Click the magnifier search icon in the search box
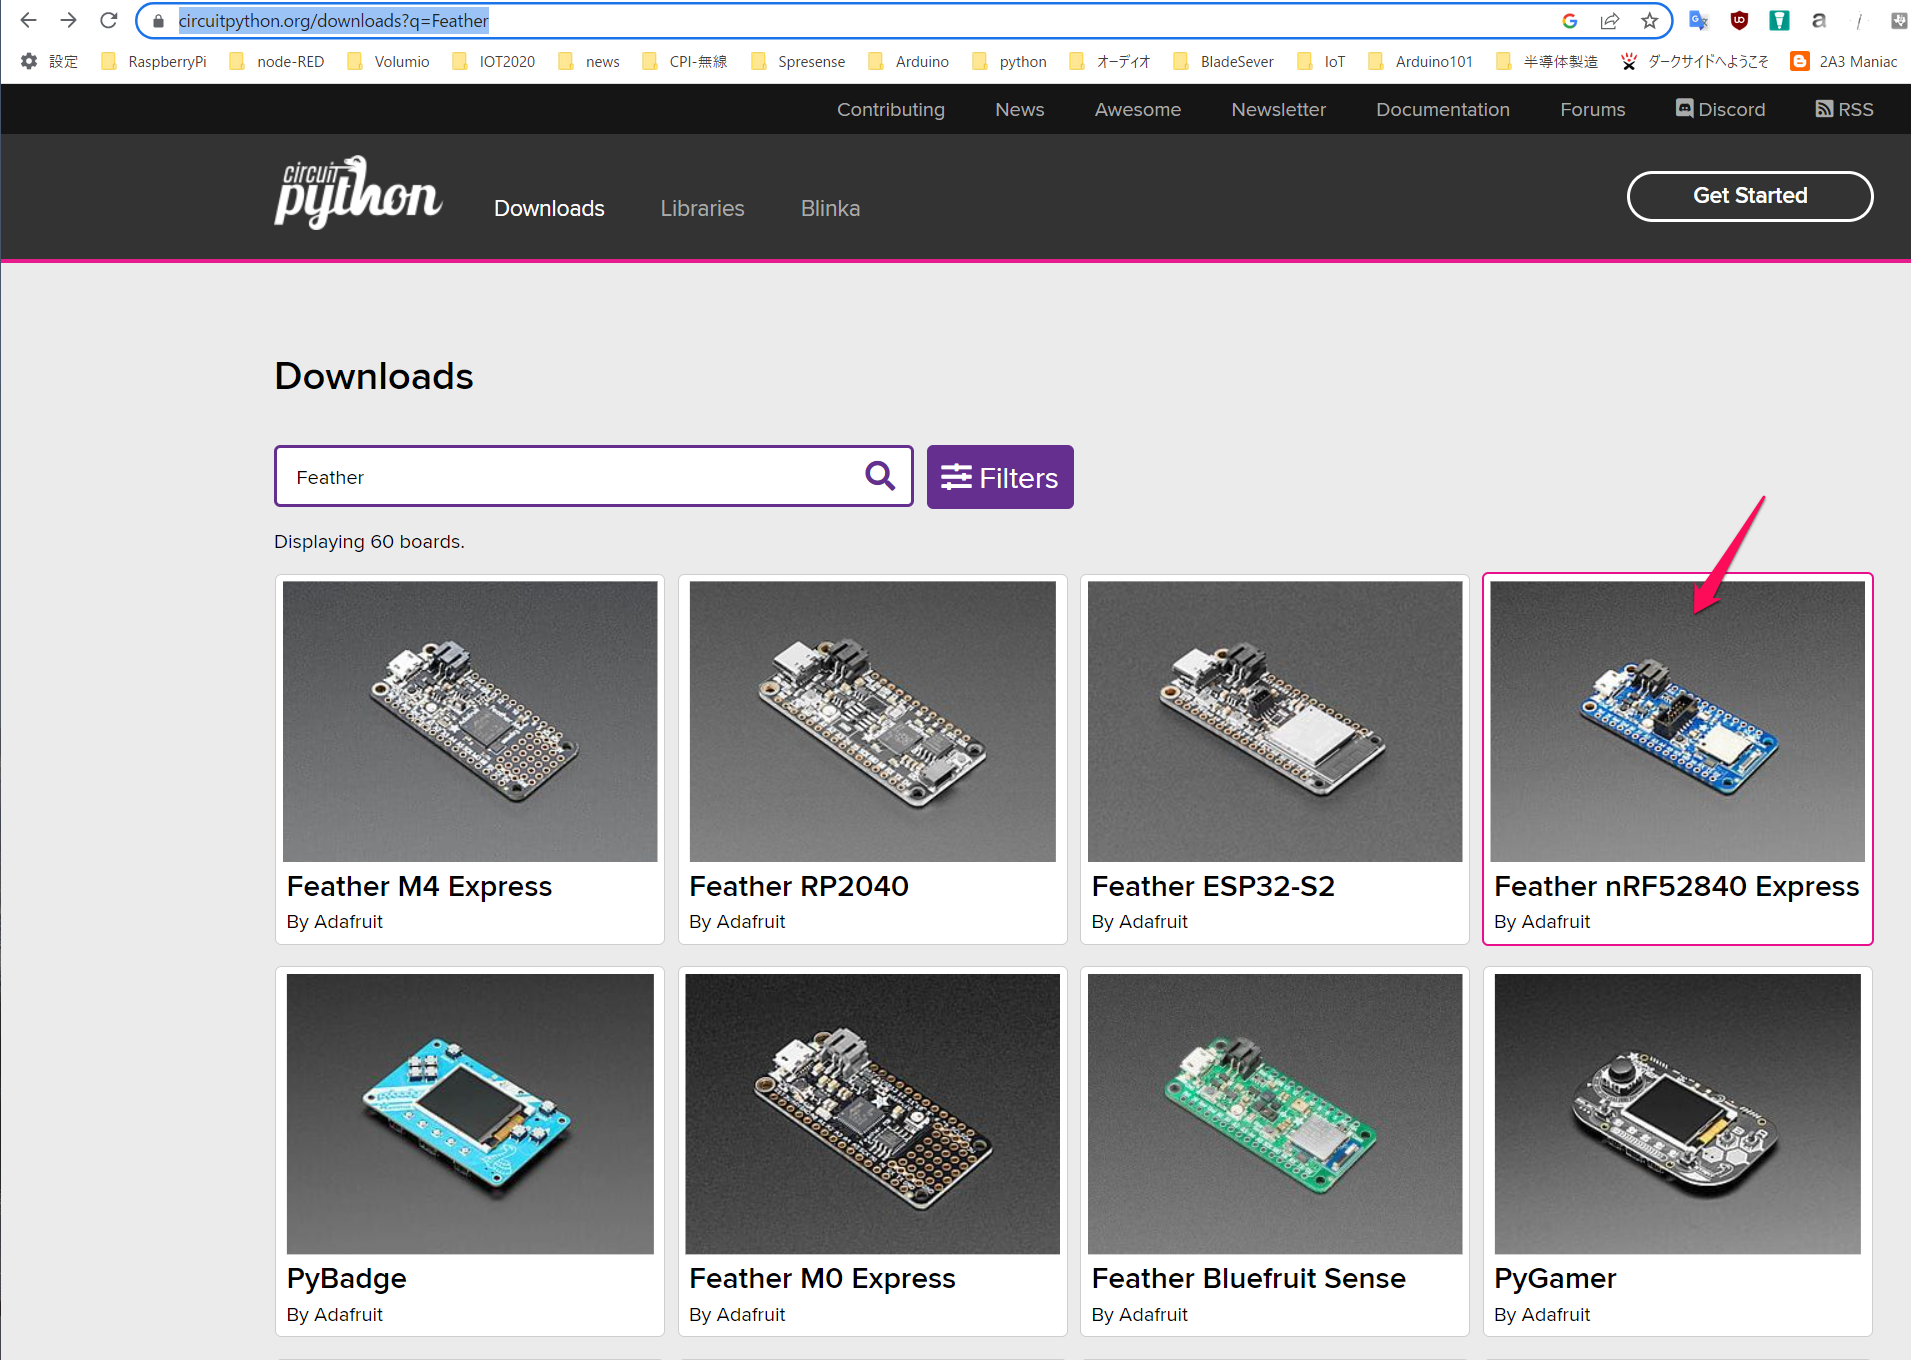Screen dimensions: 1911x1360 click(880, 476)
